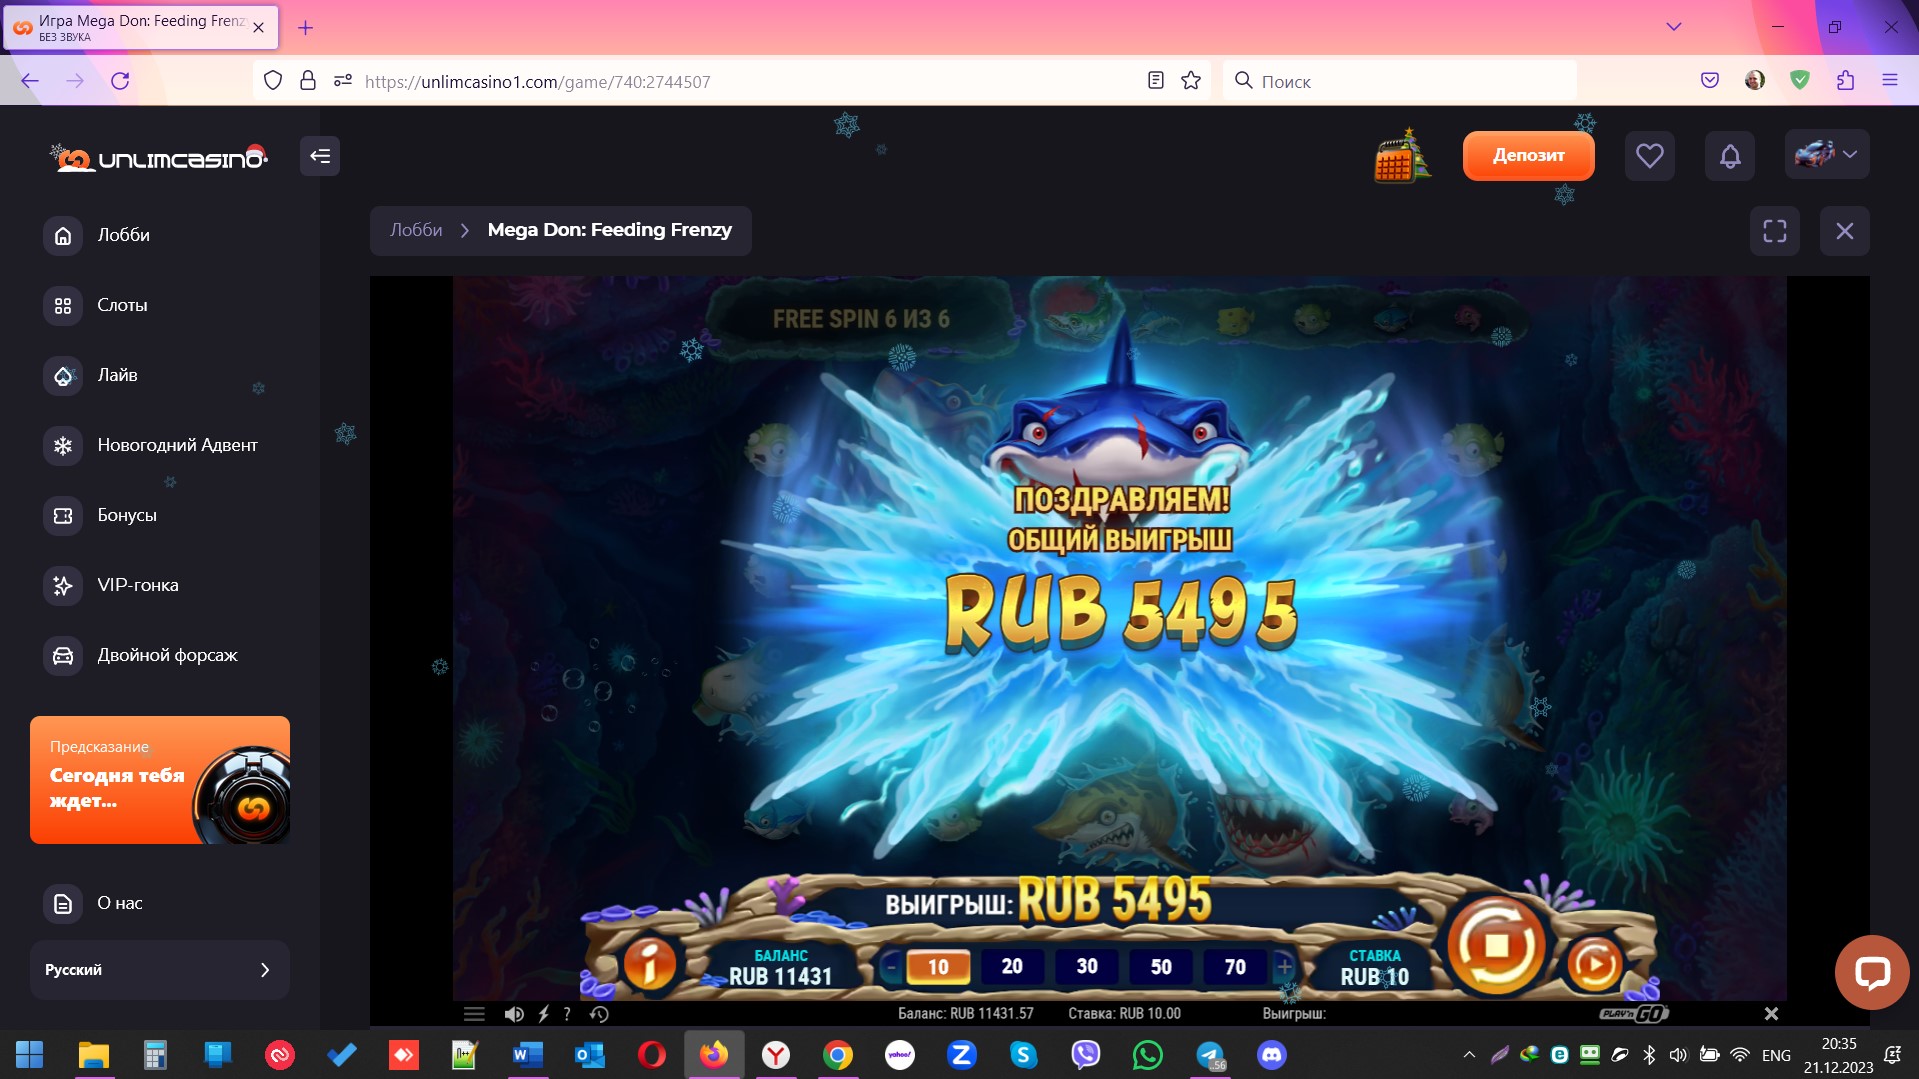The height and width of the screenshot is (1079, 1919).
Task: Toggle fast play lightning icon
Action: tap(543, 1014)
